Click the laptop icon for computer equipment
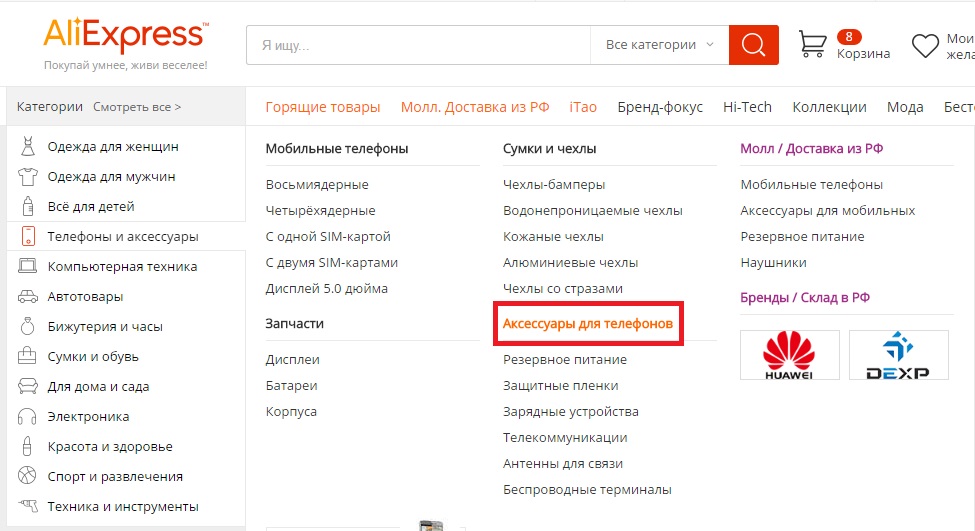975x531 pixels. click(x=27, y=266)
